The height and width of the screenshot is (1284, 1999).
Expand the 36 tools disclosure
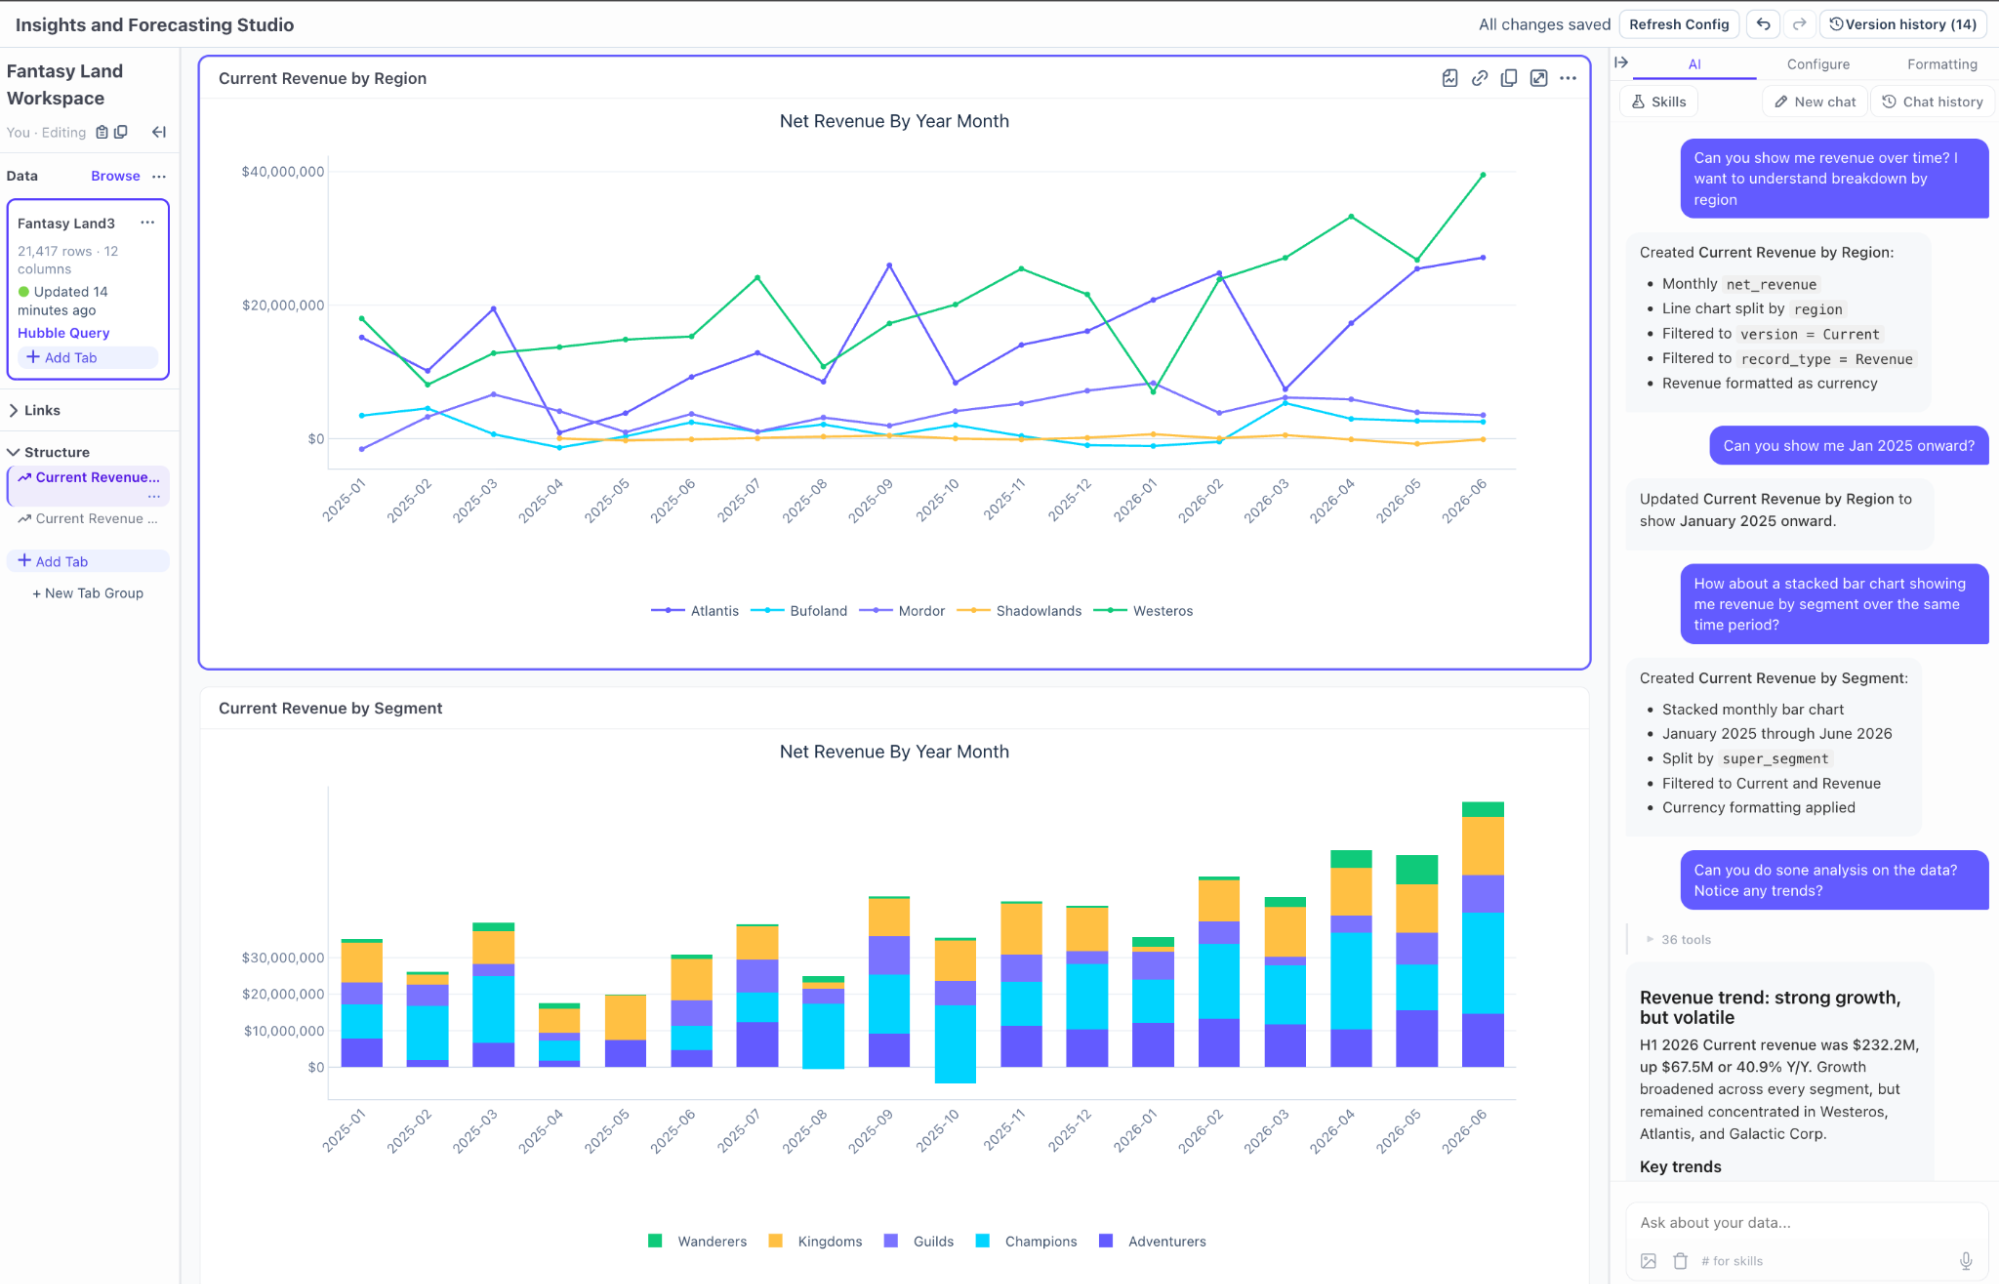1678,940
